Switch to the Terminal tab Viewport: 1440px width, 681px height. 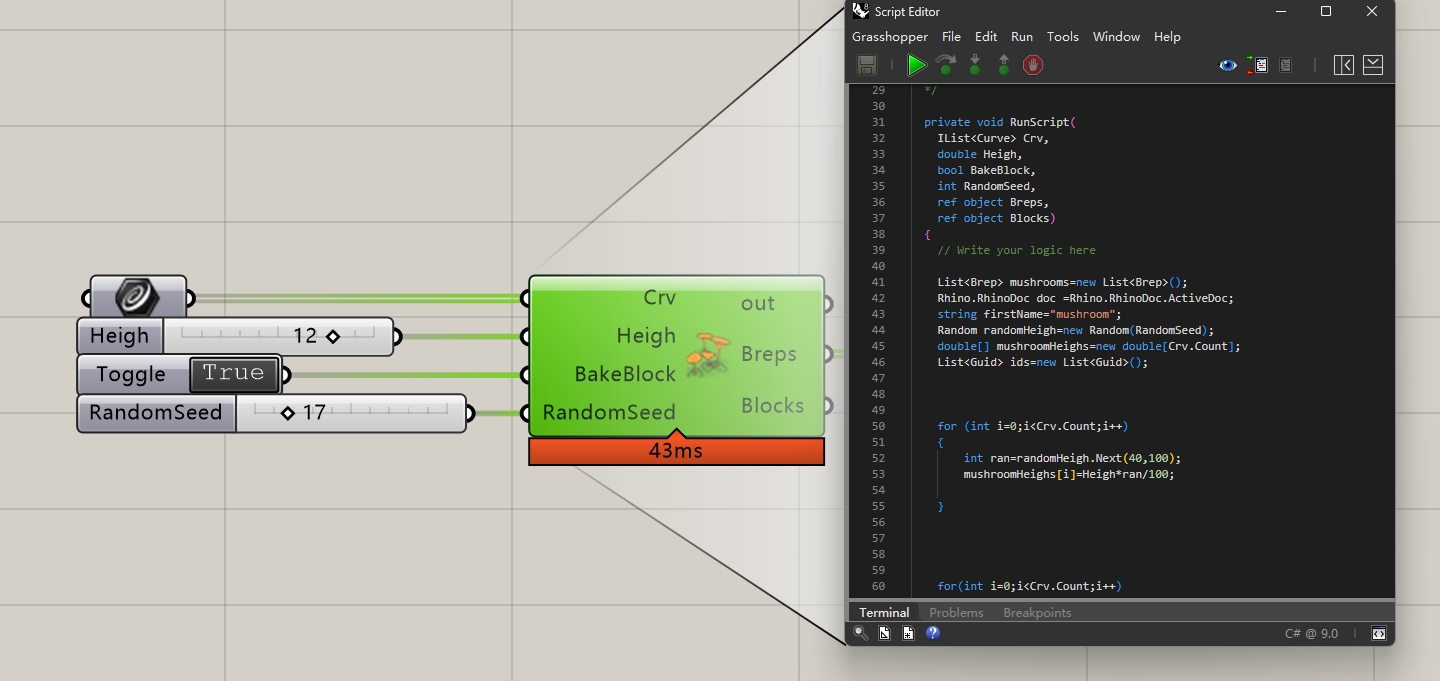click(884, 612)
